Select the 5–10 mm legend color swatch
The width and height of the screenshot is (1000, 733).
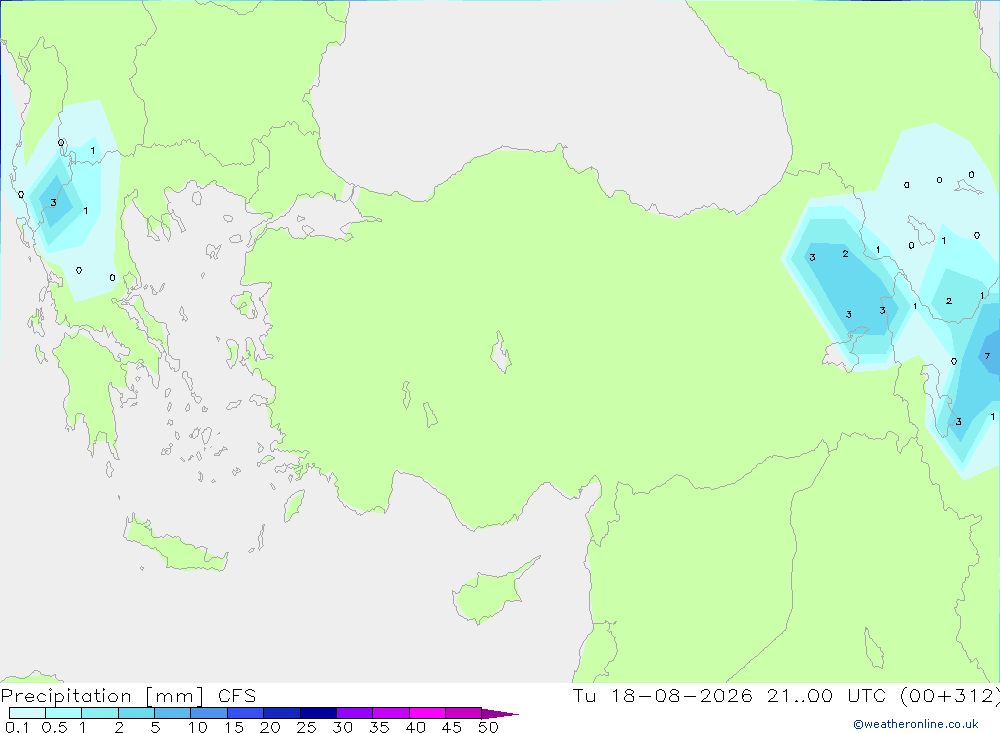[173, 713]
